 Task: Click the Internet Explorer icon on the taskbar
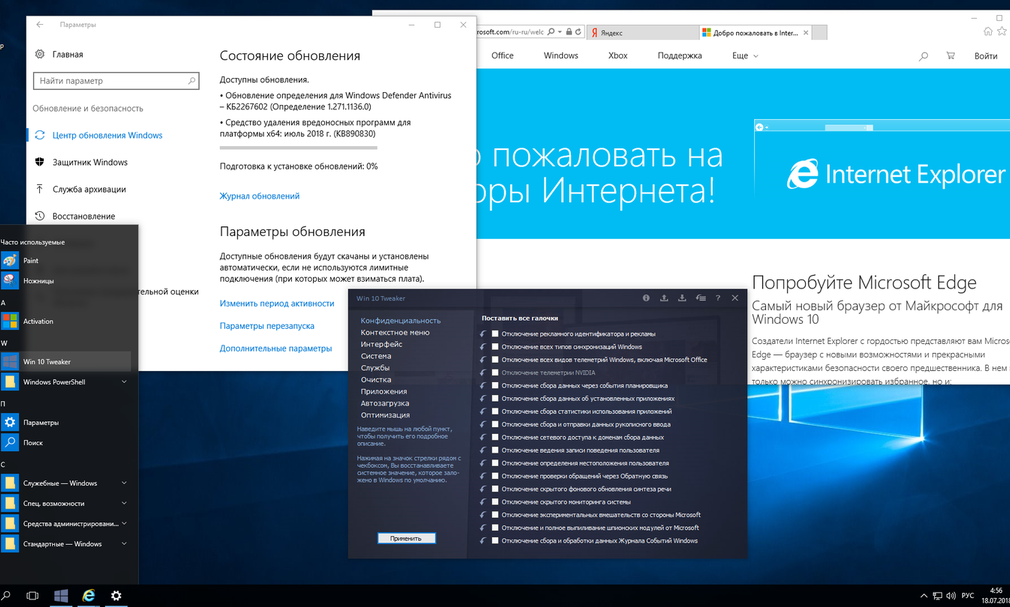tap(88, 595)
